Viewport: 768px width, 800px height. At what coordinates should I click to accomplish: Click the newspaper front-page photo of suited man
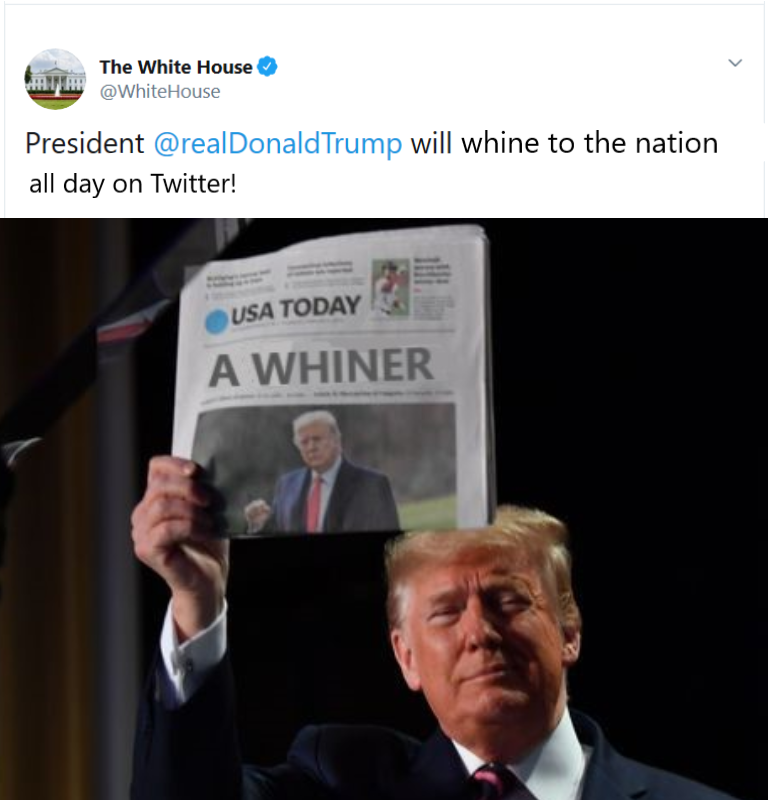324,467
